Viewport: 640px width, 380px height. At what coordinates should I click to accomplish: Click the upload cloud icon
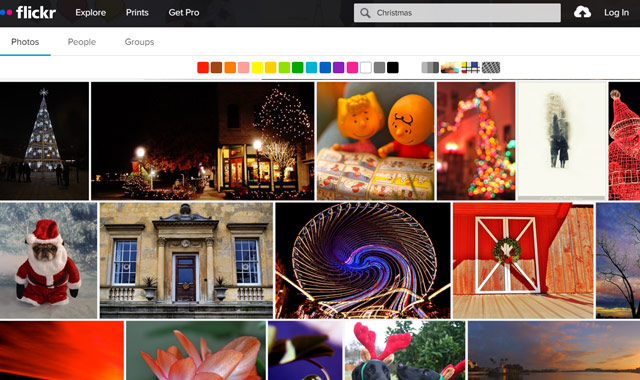(x=582, y=13)
